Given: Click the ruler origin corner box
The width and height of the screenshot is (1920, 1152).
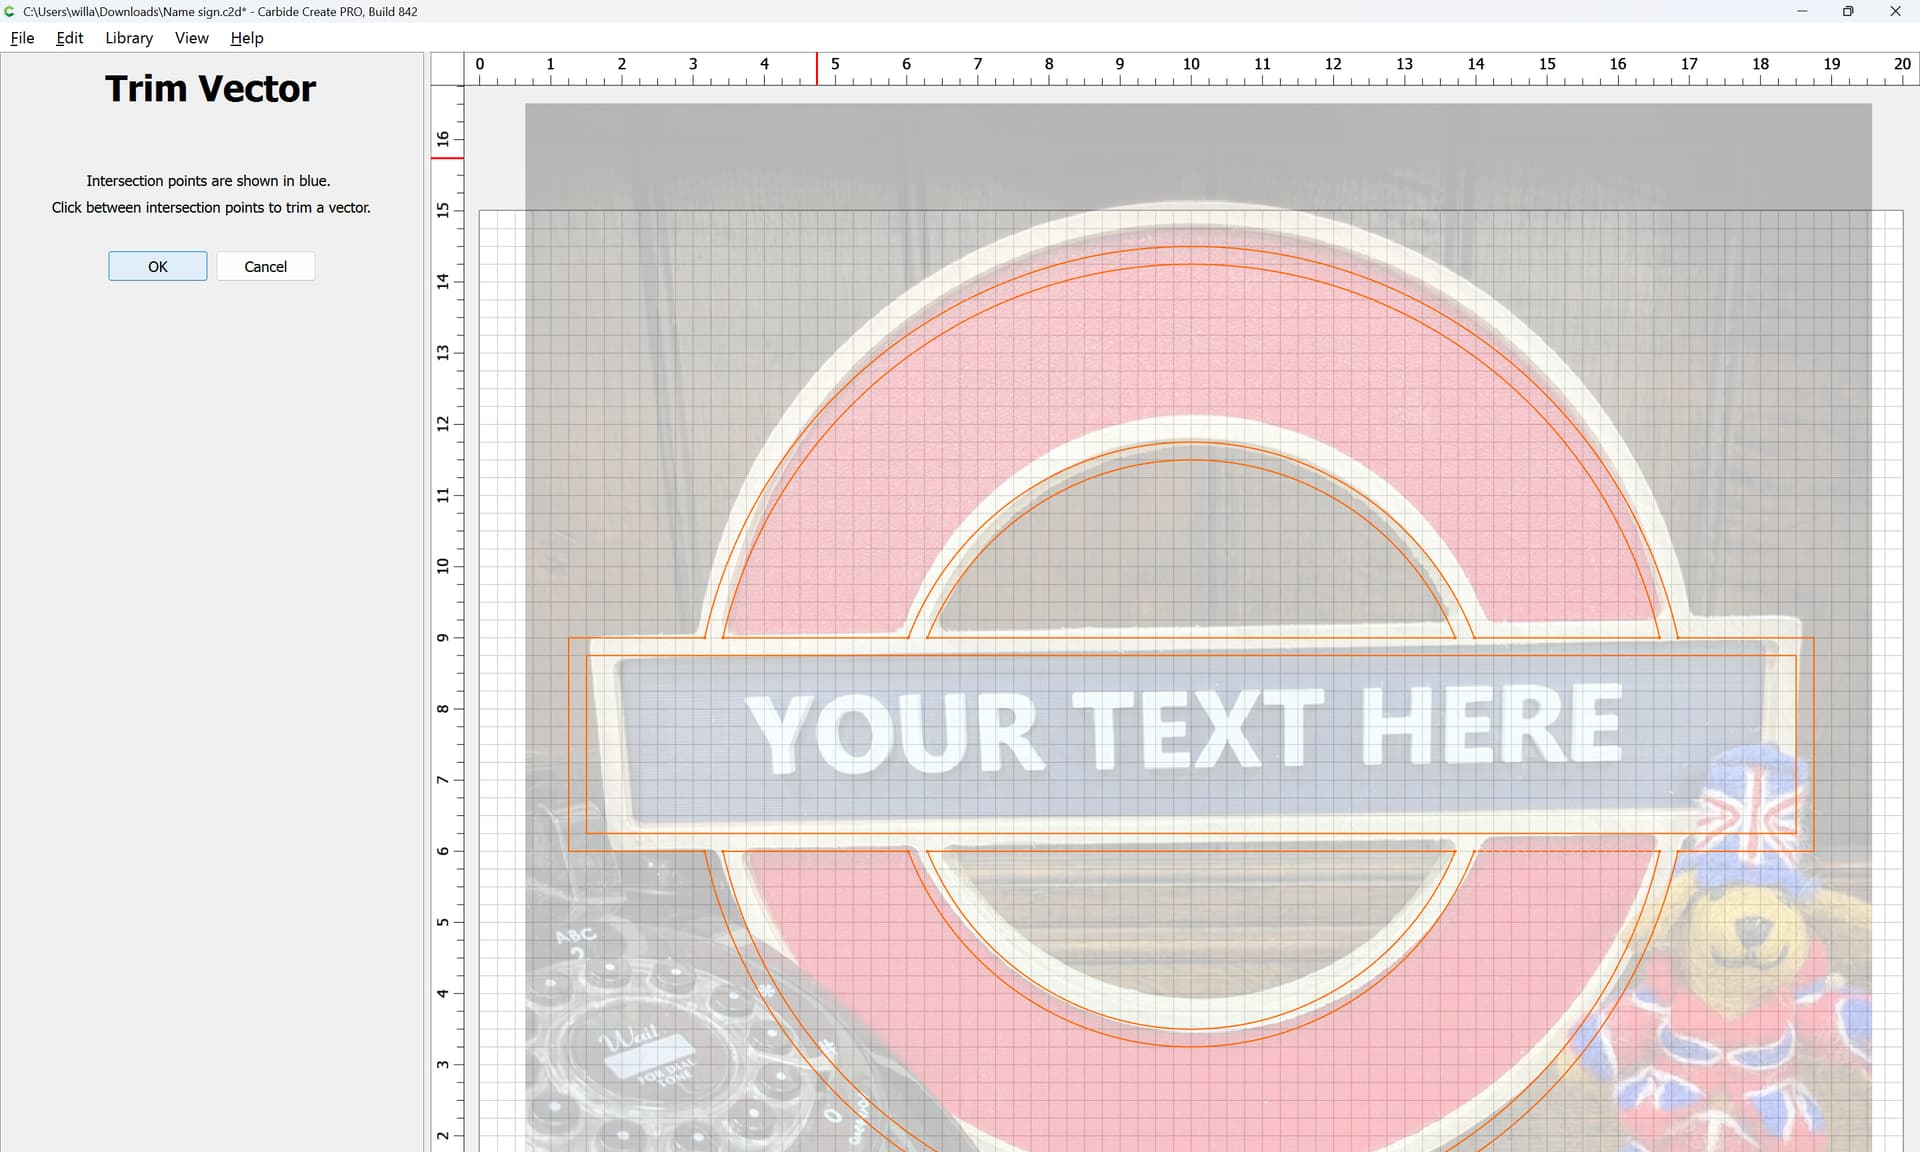Looking at the screenshot, I should click(x=447, y=69).
